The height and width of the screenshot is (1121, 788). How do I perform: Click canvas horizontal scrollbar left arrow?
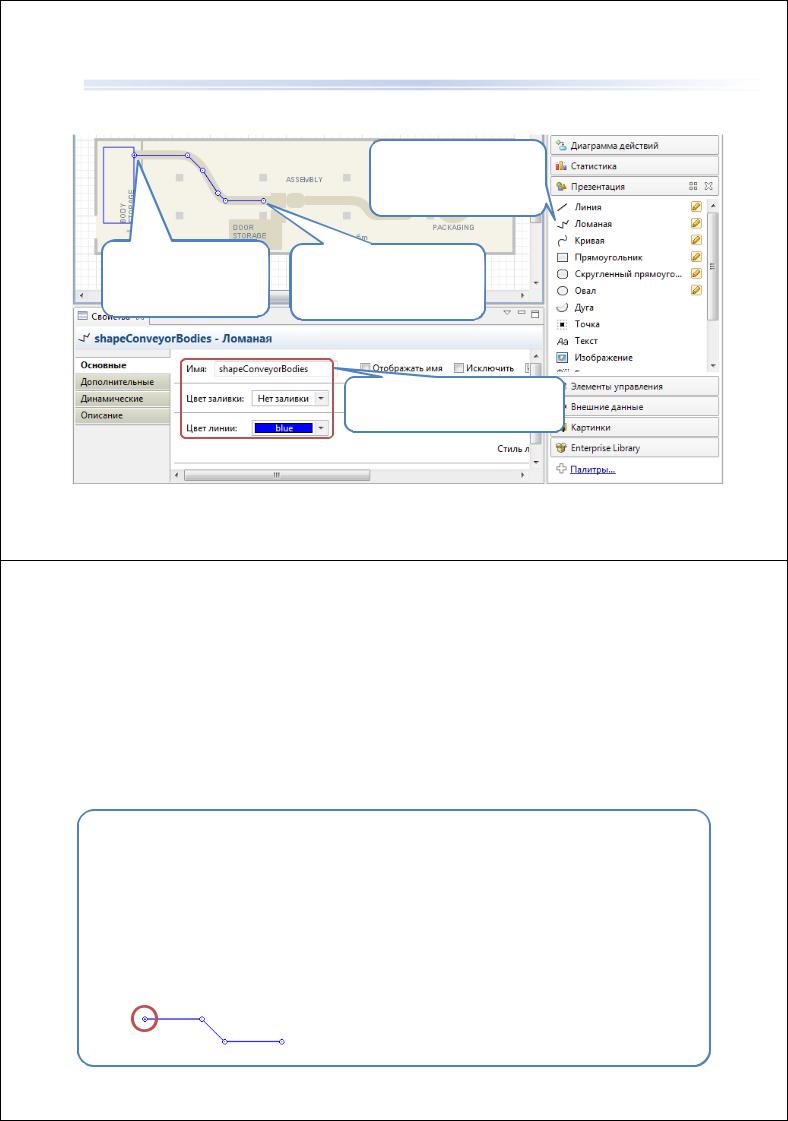[x=81, y=295]
